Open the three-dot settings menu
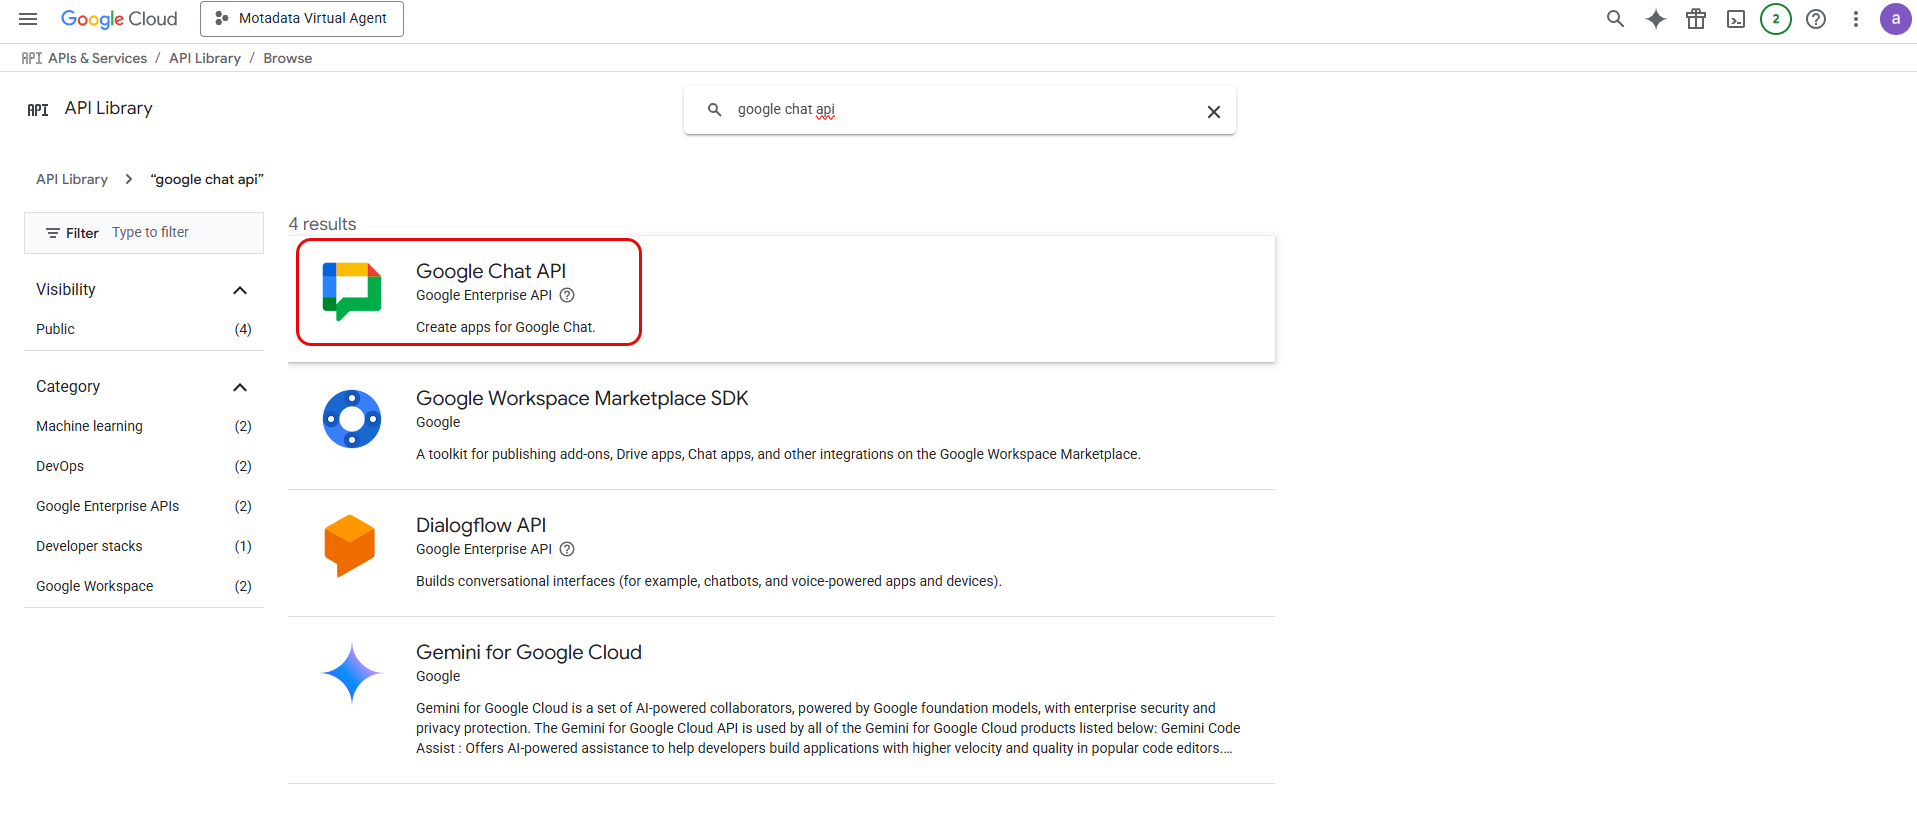 (x=1856, y=19)
